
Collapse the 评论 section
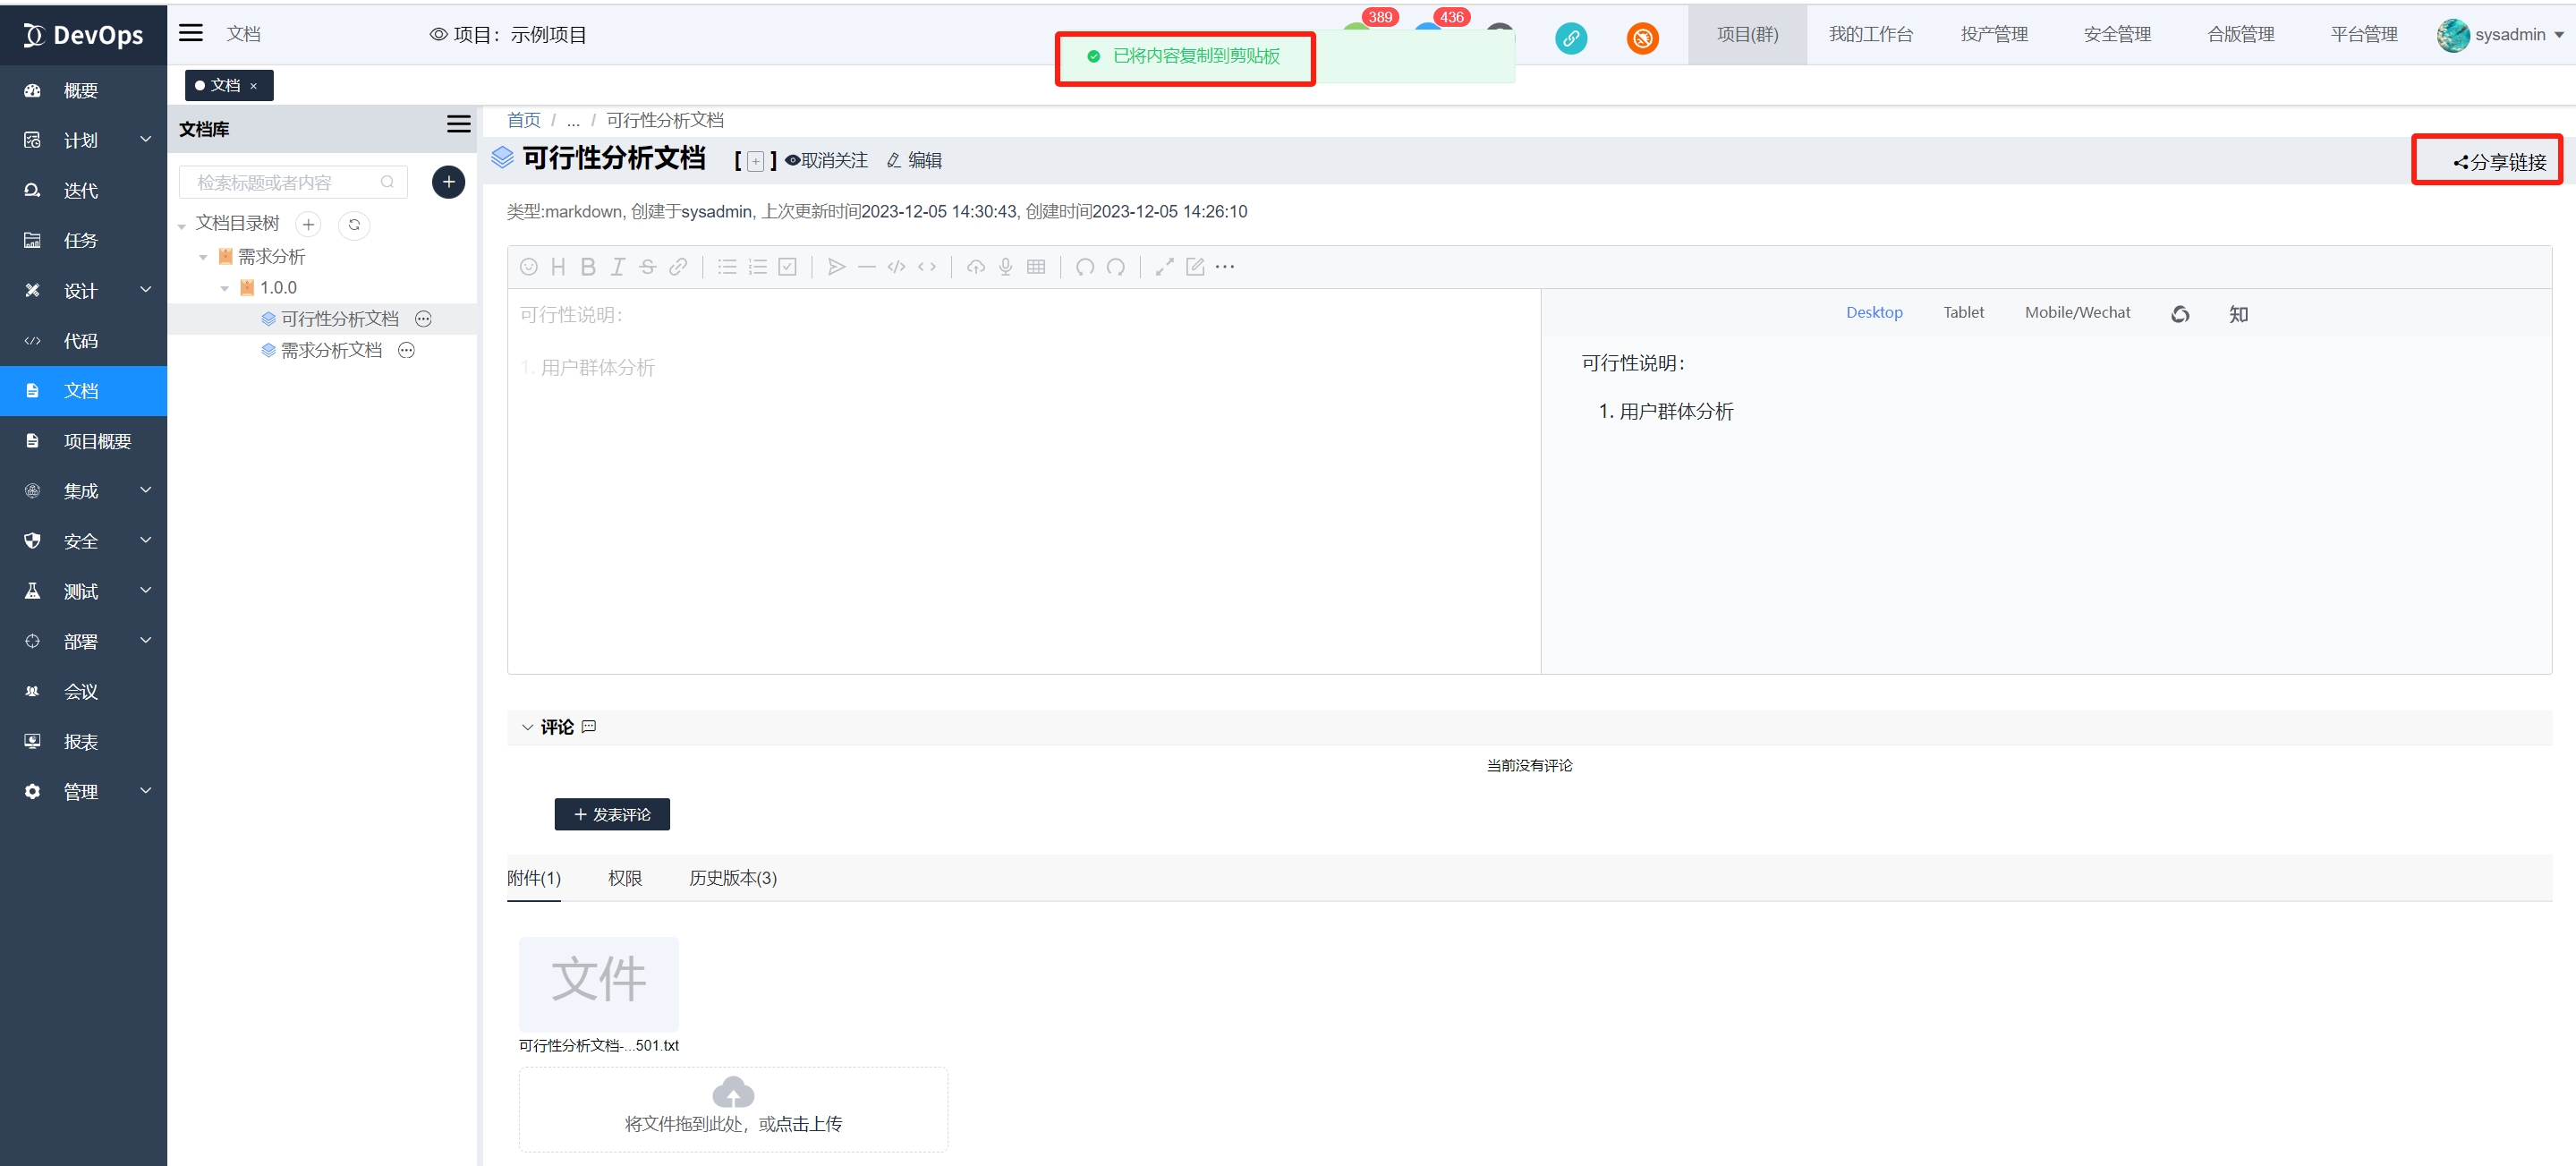(x=527, y=727)
